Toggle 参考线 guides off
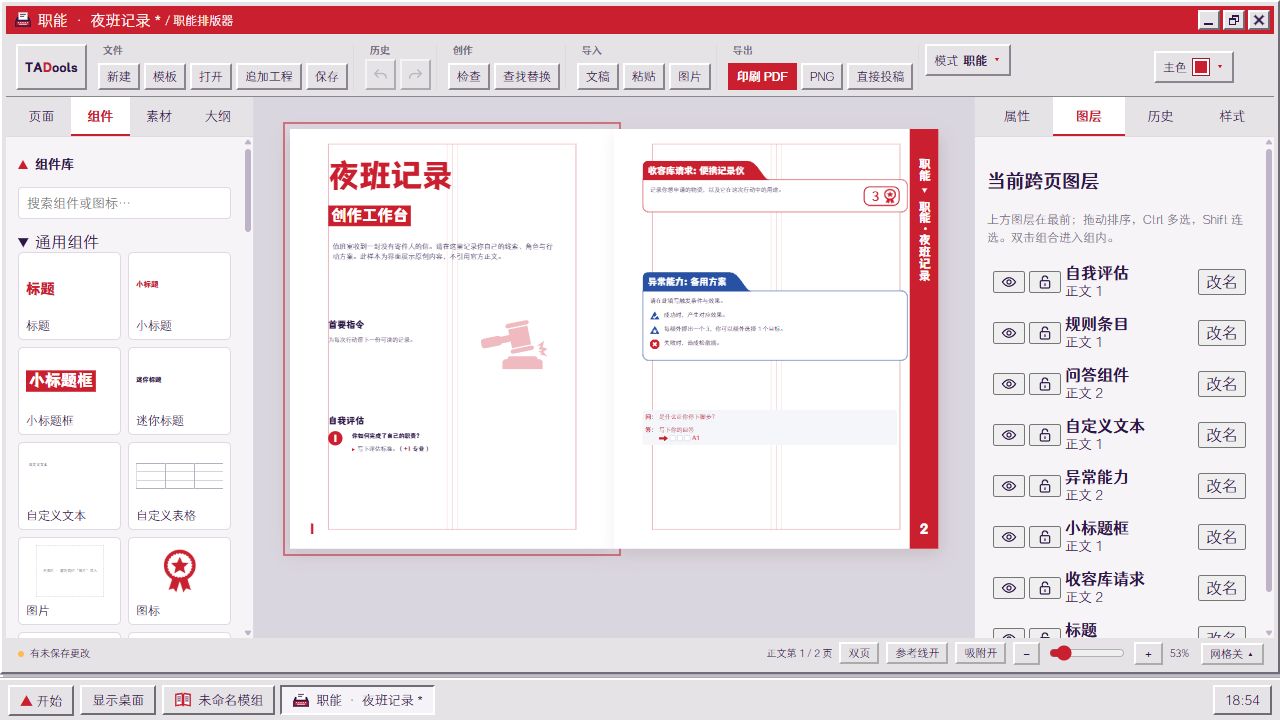Image resolution: width=1280 pixels, height=720 pixels. point(917,653)
